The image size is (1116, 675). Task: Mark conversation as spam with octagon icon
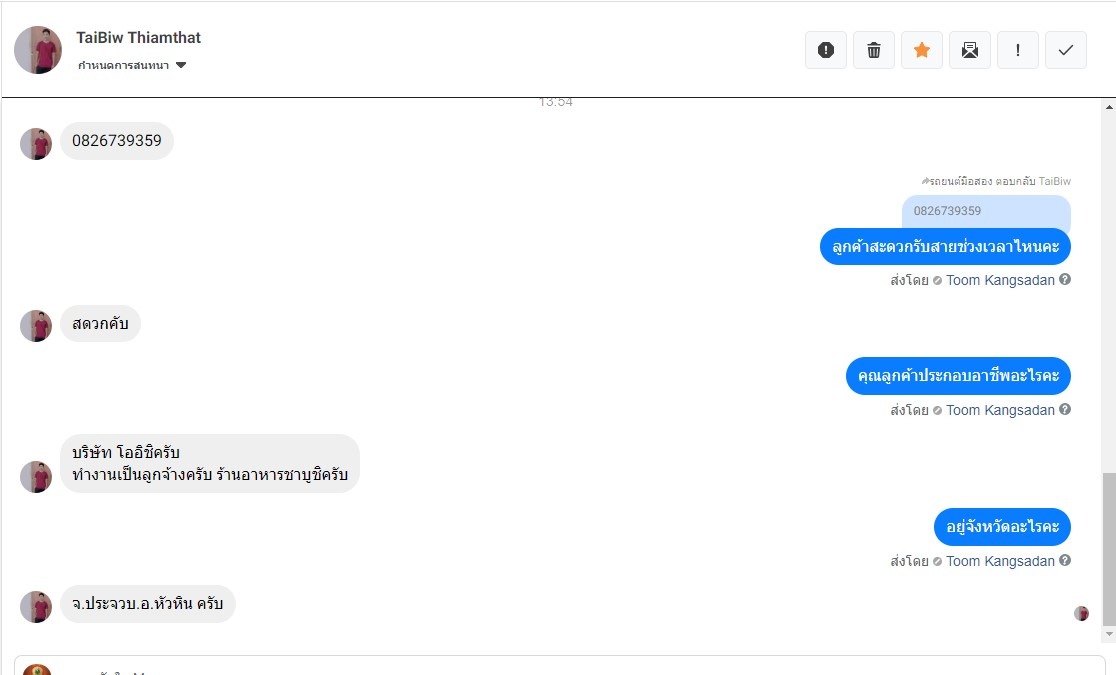click(x=826, y=50)
